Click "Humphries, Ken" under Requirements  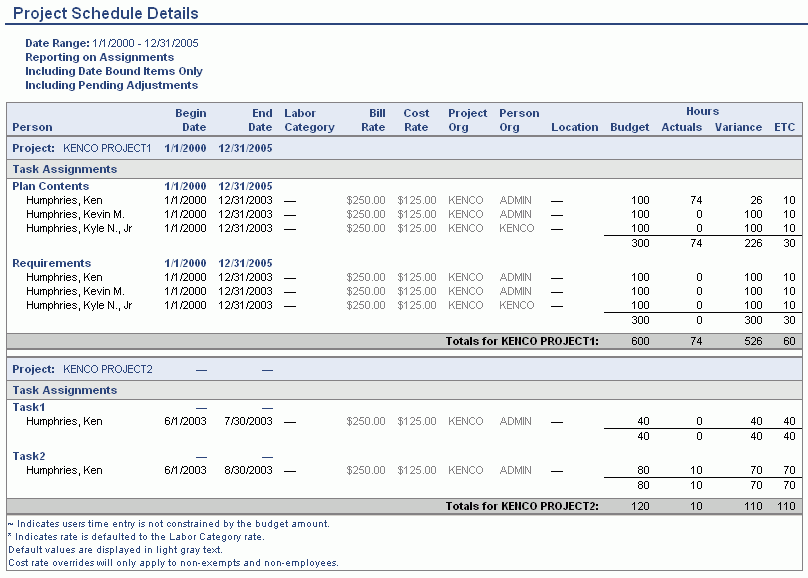[64, 277]
